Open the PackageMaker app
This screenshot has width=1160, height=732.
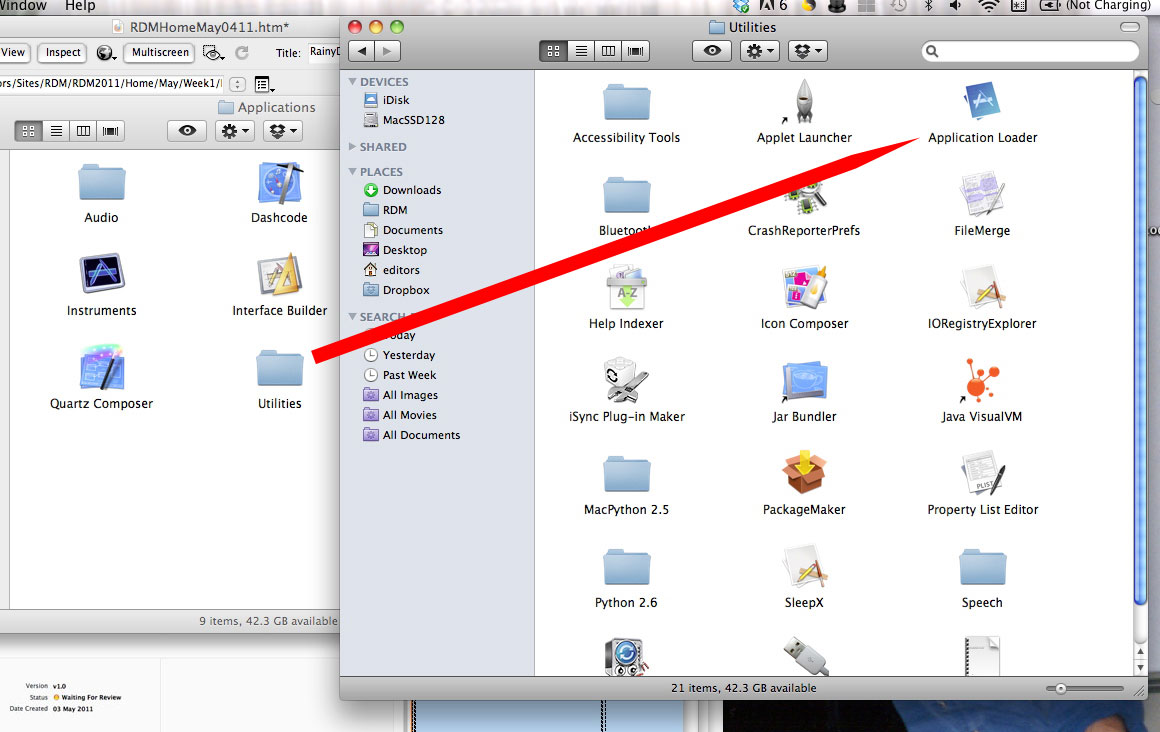click(x=804, y=474)
